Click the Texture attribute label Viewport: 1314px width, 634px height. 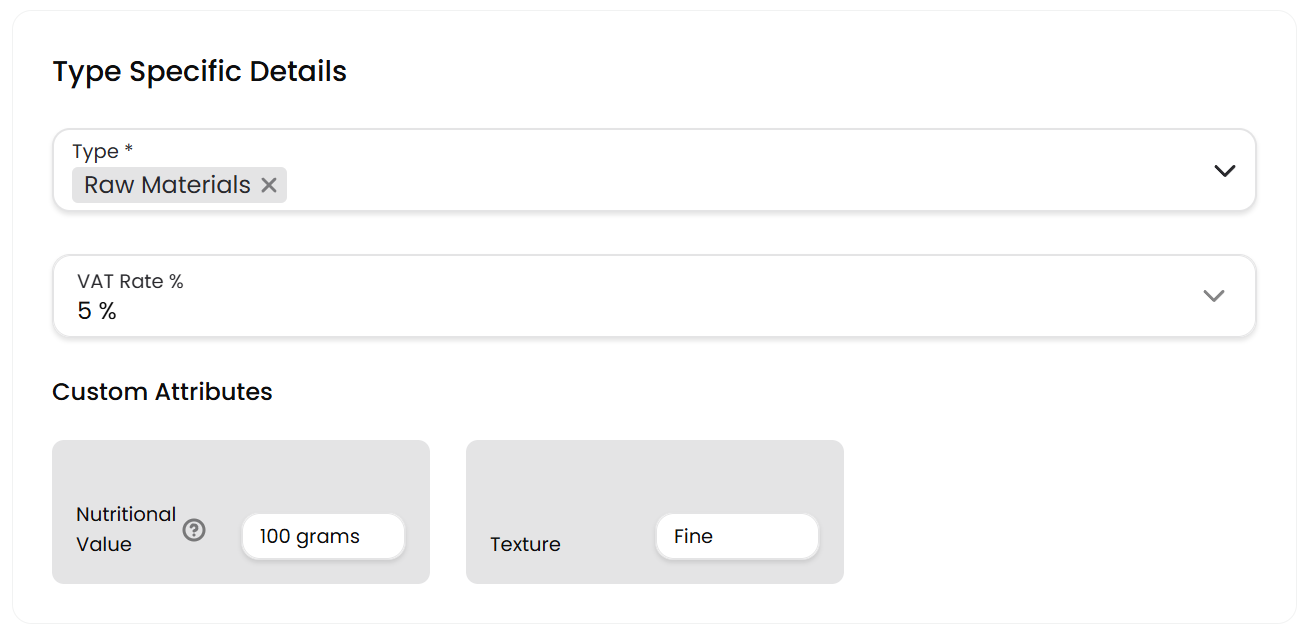click(x=525, y=544)
